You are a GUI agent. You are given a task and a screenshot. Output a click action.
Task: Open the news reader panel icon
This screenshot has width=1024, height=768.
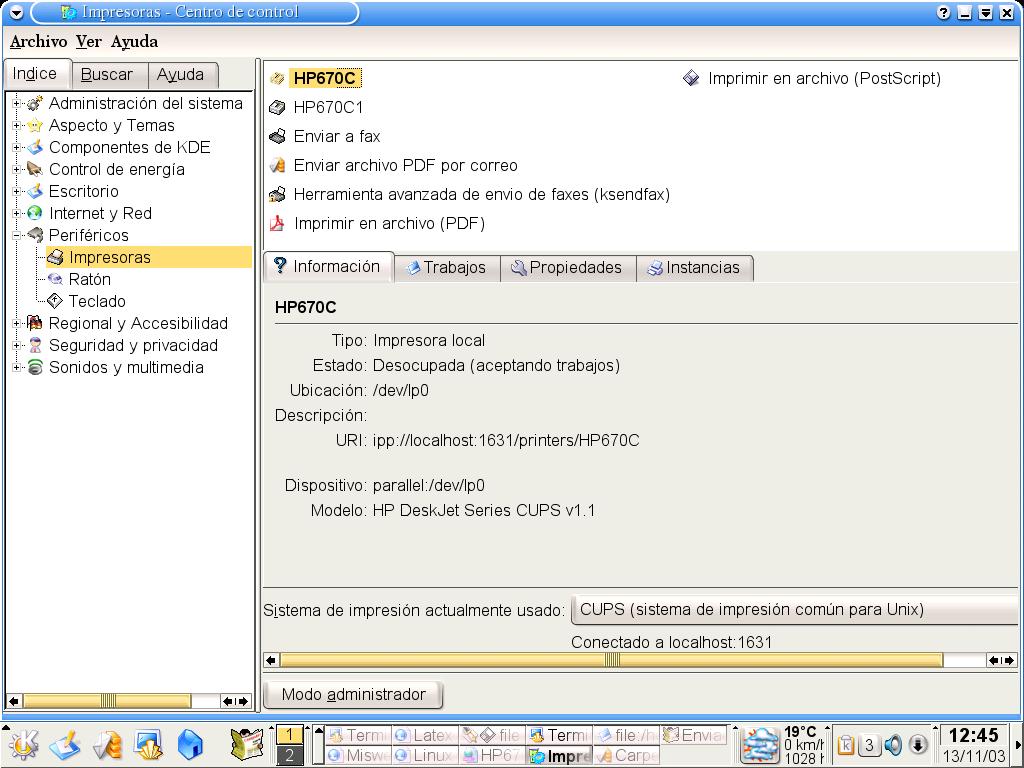[x=247, y=744]
